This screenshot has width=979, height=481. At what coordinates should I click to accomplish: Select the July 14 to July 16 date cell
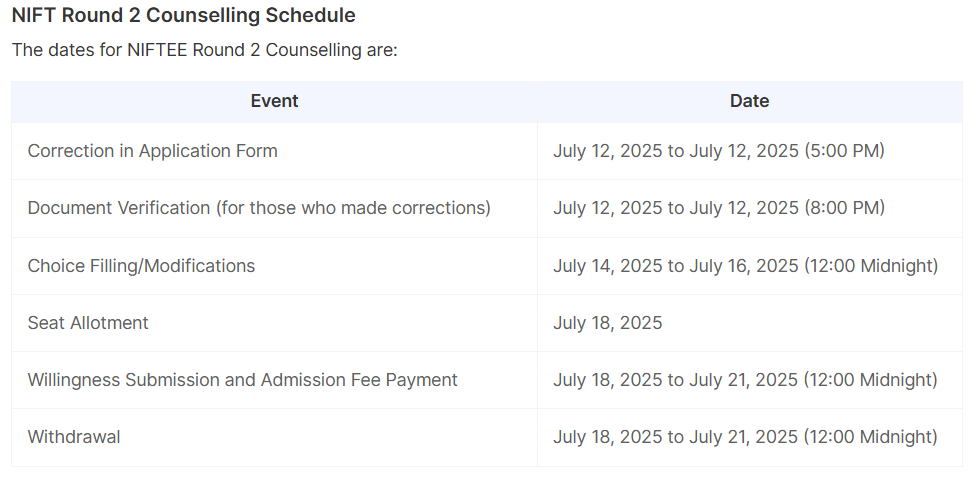[x=749, y=265]
